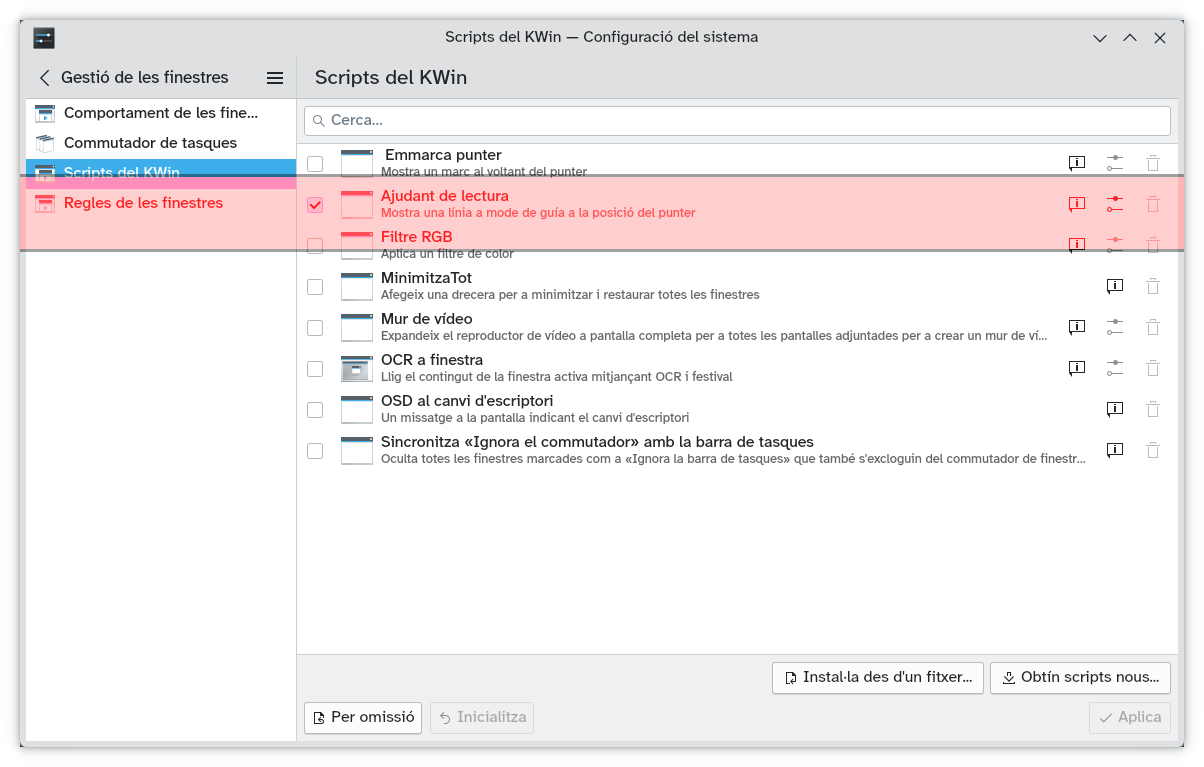The image size is (1204, 767).
Task: Open Commutador de tasques page
Action: point(161,143)
